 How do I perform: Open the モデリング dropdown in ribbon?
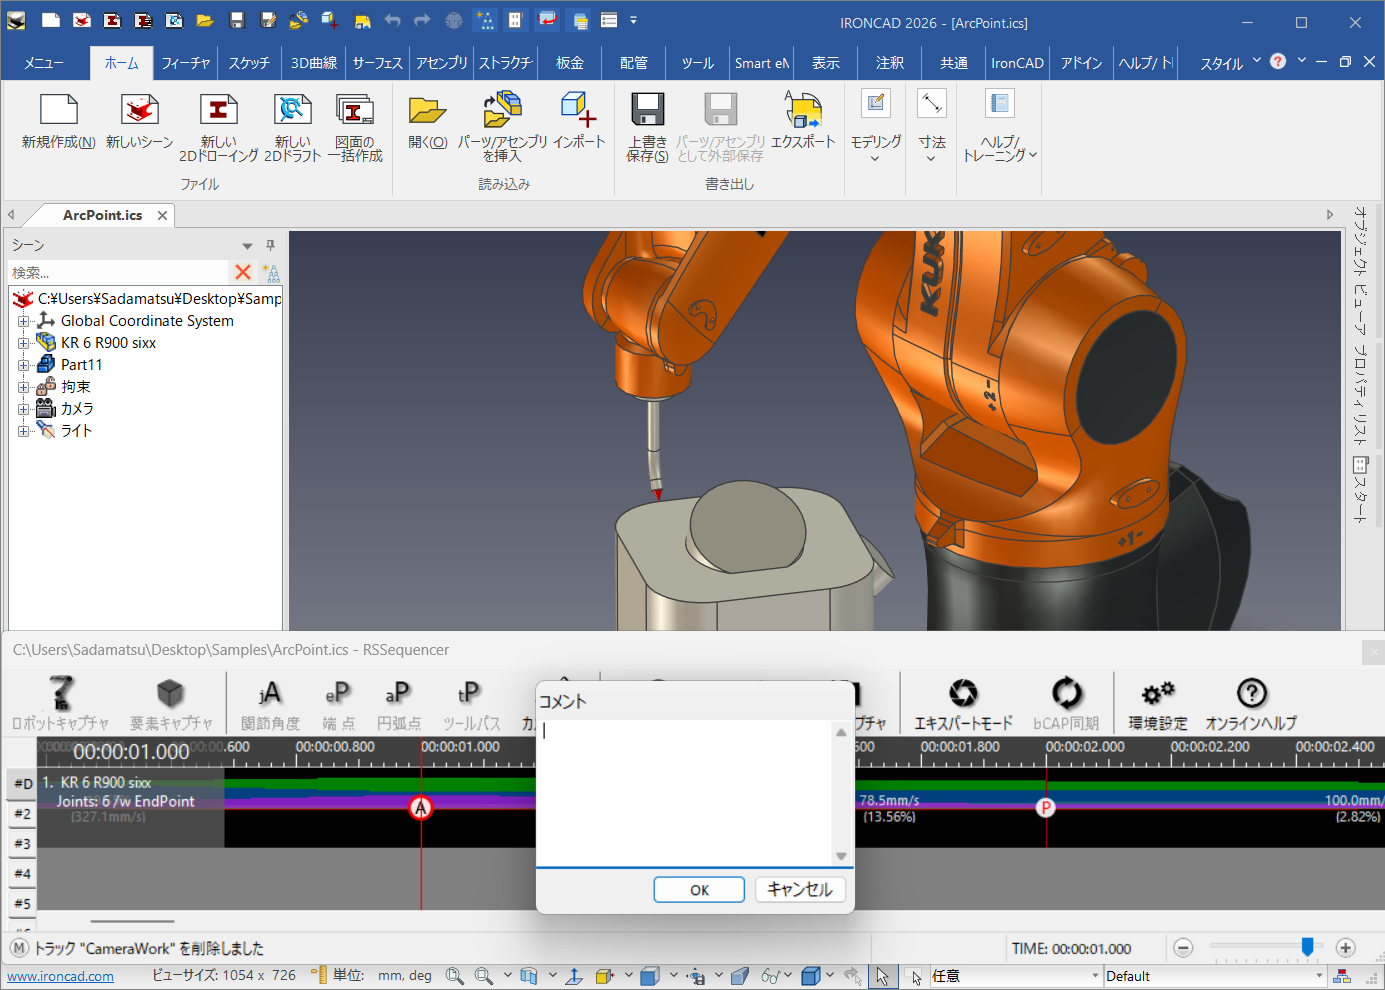pyautogui.click(x=876, y=125)
